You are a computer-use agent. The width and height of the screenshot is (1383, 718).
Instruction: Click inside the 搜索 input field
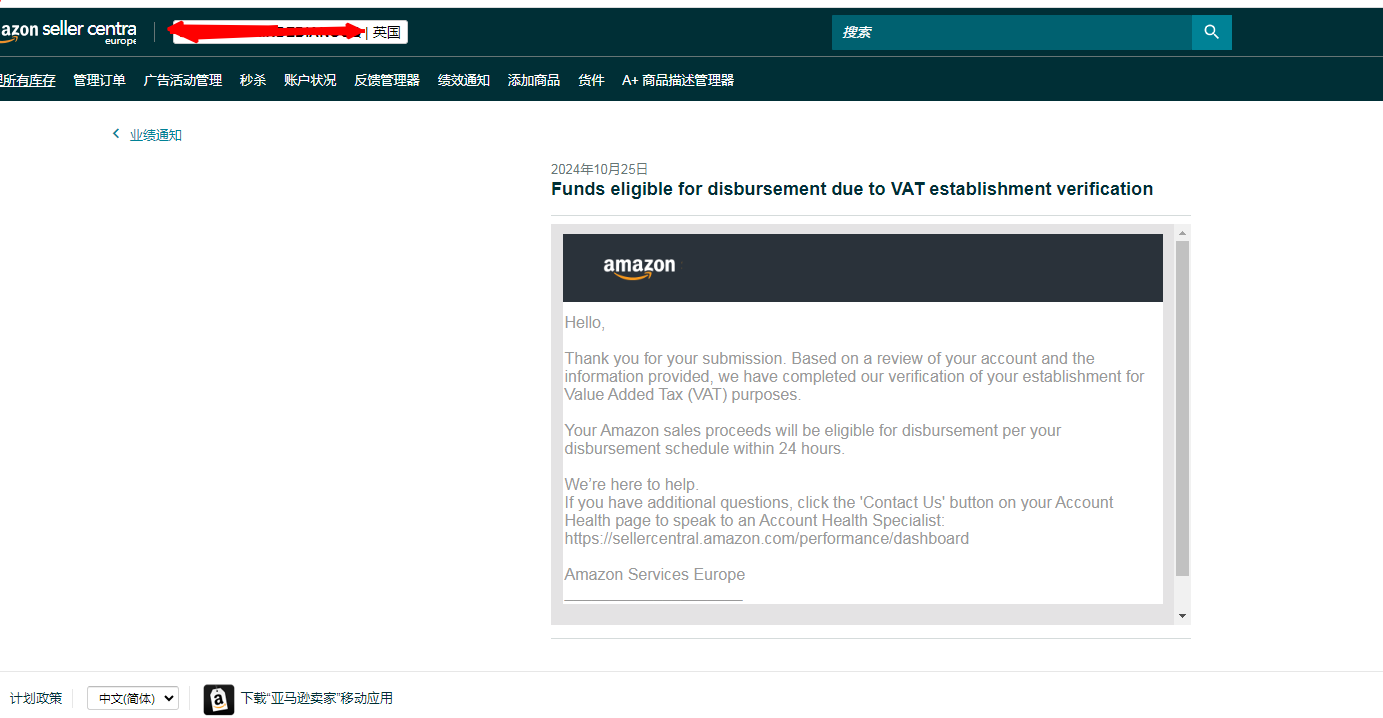tap(1012, 32)
